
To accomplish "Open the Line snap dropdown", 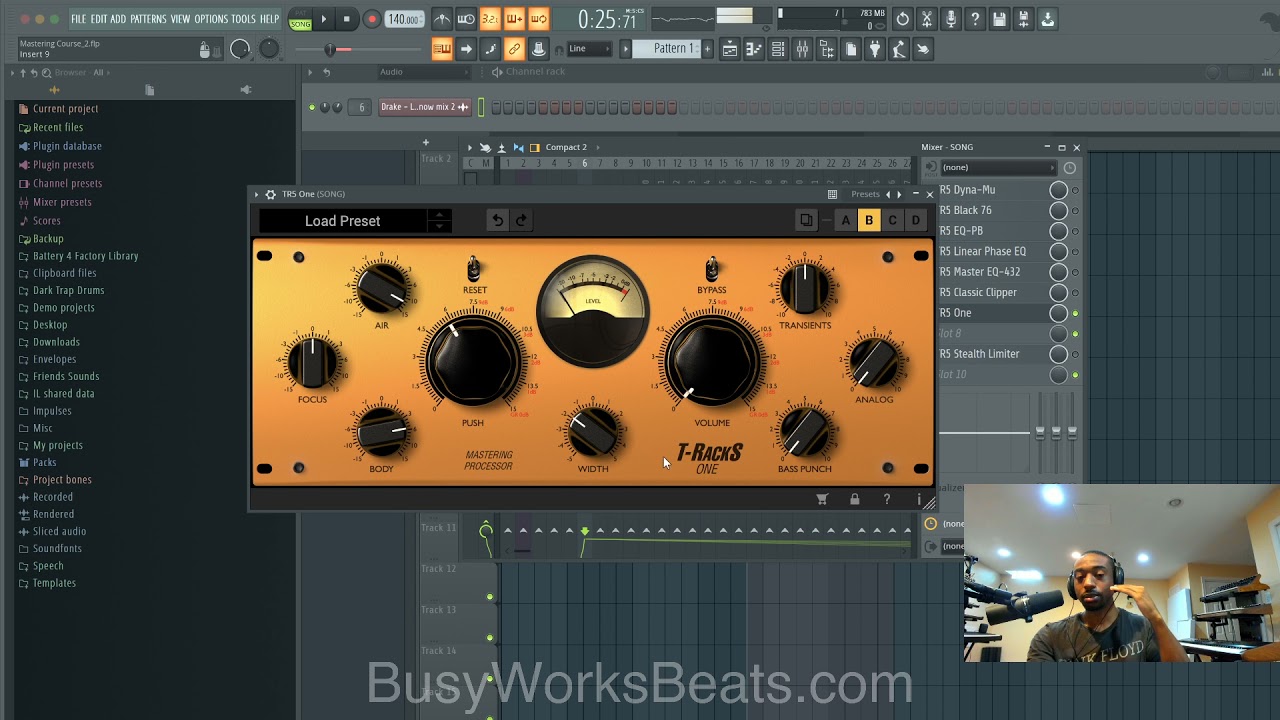I will 591,49.
